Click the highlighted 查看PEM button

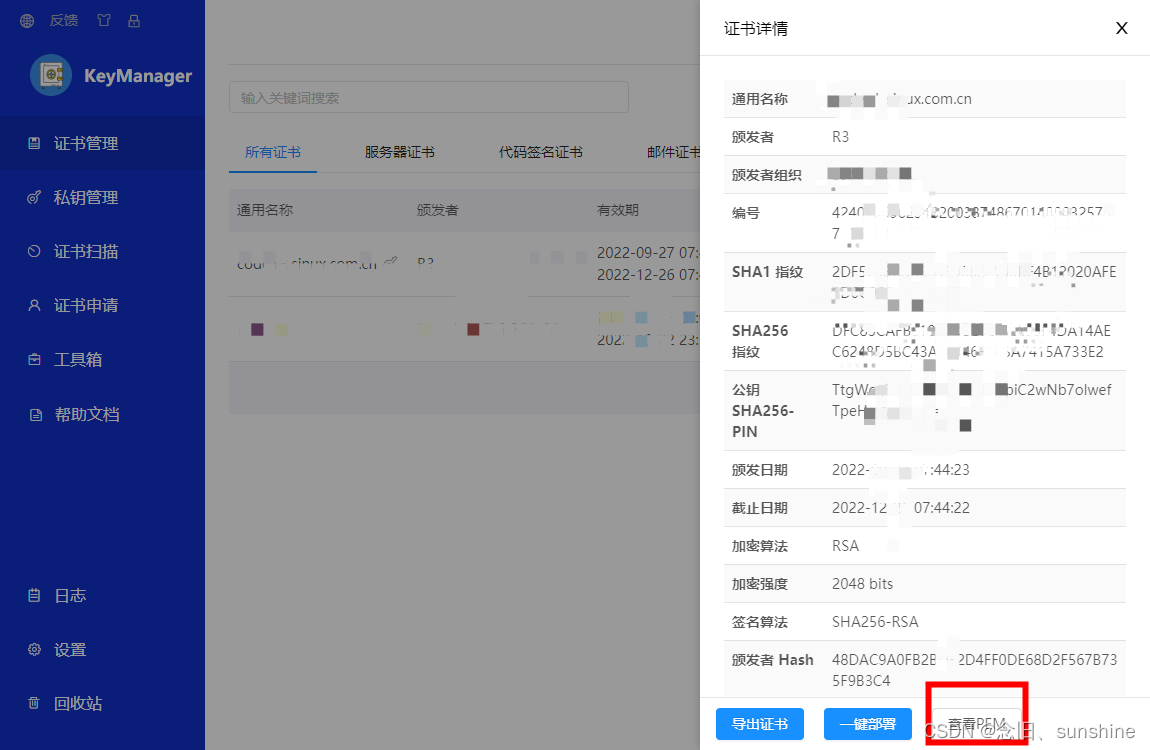(976, 722)
